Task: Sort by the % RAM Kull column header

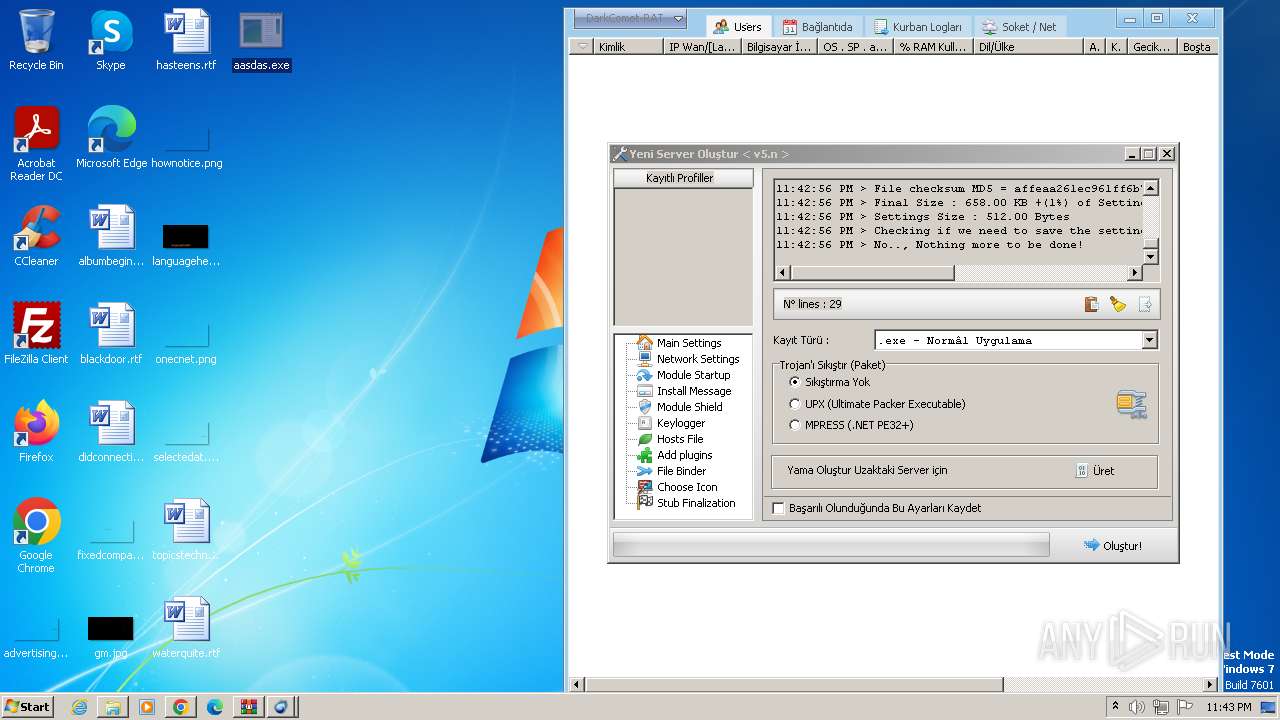Action: pos(932,47)
